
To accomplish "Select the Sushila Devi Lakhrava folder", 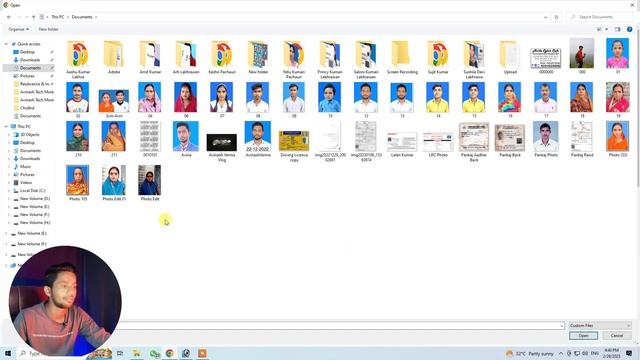I will click(473, 59).
